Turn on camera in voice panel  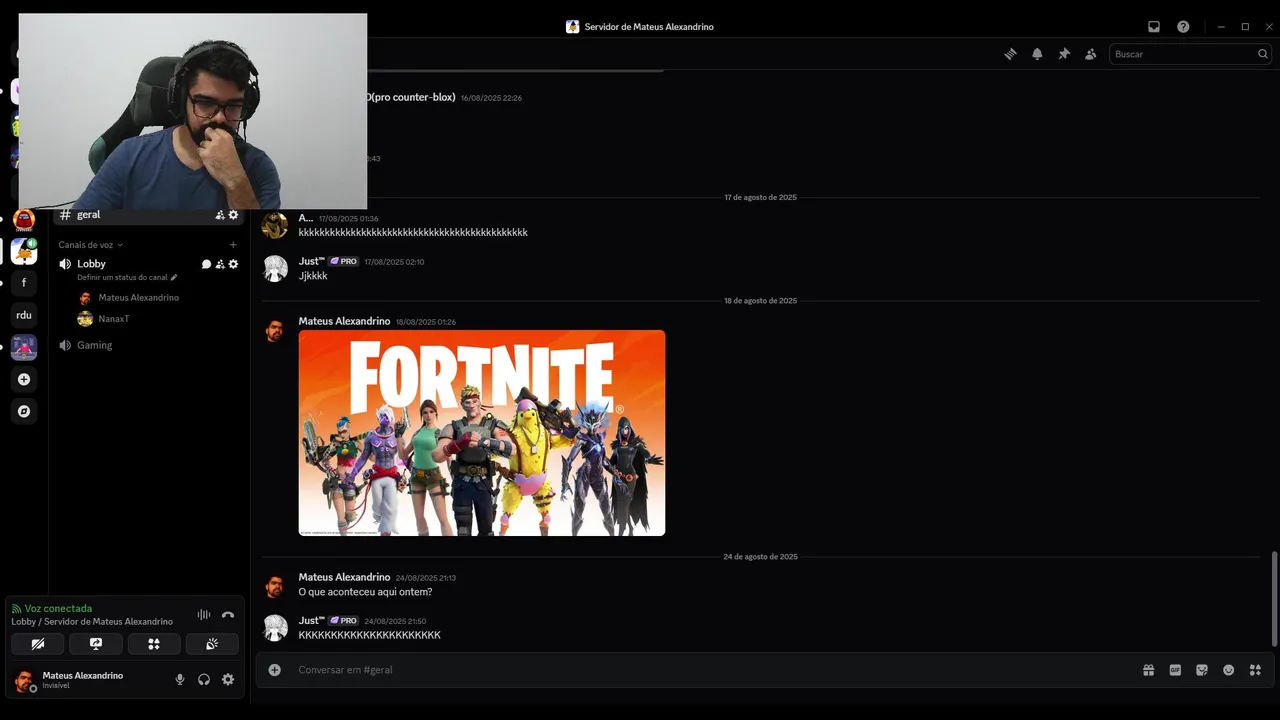click(38, 644)
